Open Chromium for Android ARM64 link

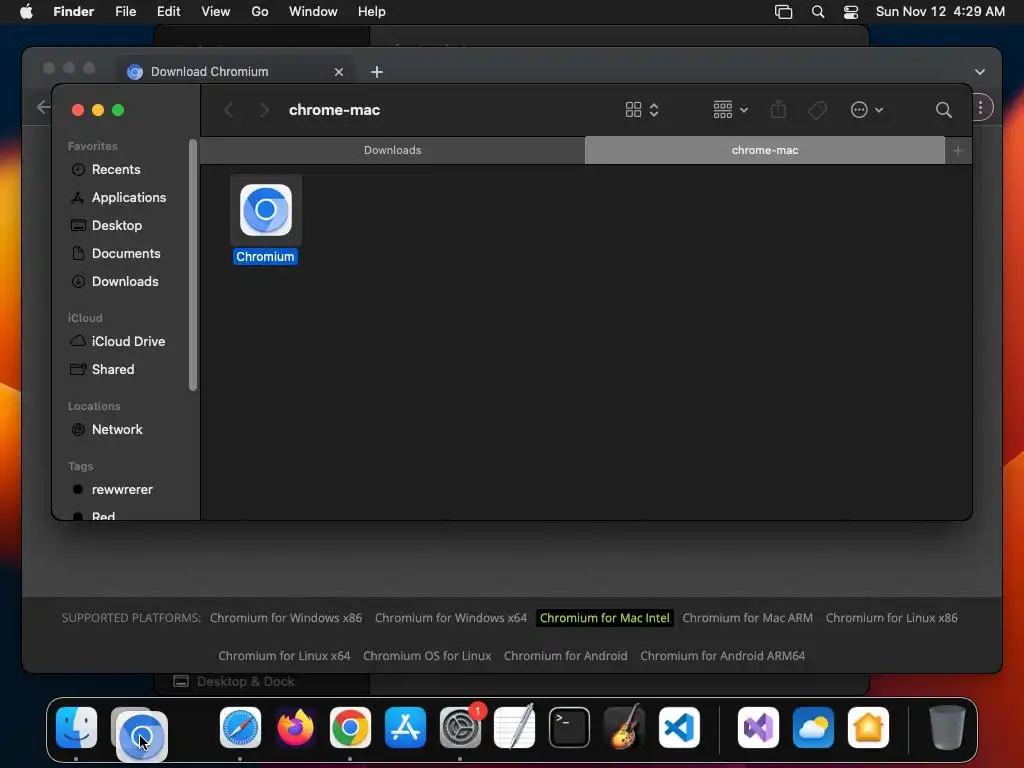point(722,656)
